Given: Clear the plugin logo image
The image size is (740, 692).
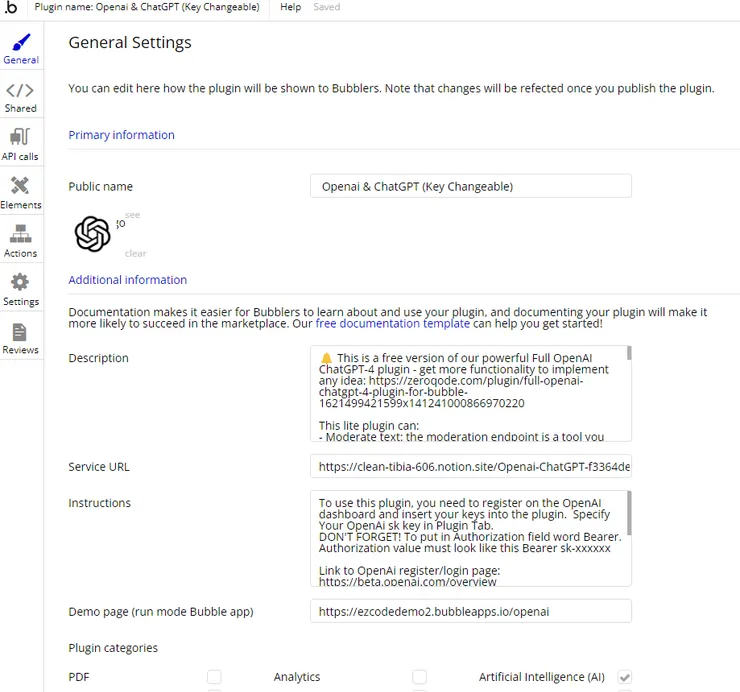Looking at the screenshot, I should coord(135,254).
